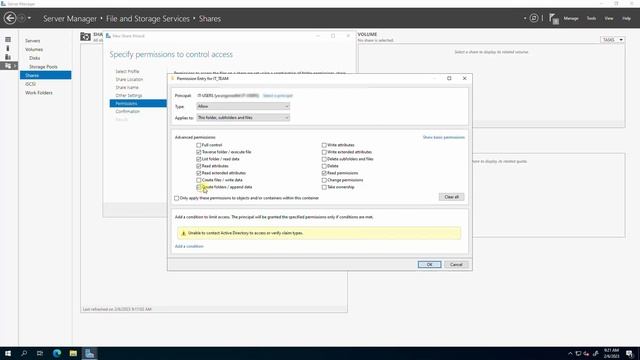
Task: Uncheck Read permissions checkbox
Action: 324,173
